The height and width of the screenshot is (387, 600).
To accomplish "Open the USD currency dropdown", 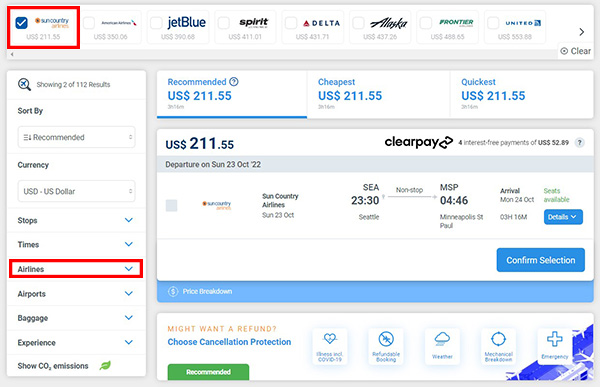I will pyautogui.click(x=77, y=191).
